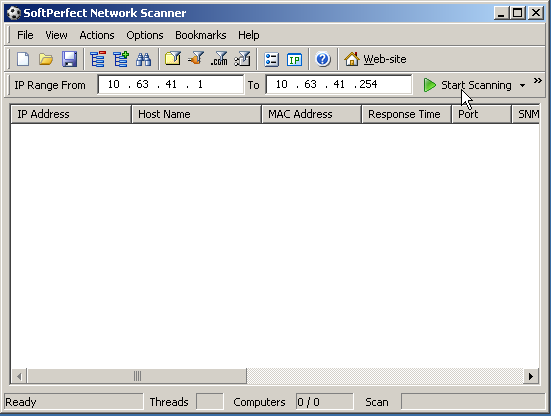This screenshot has height=416, width=551.
Task: Sort by the Host Name column header
Action: (197, 114)
